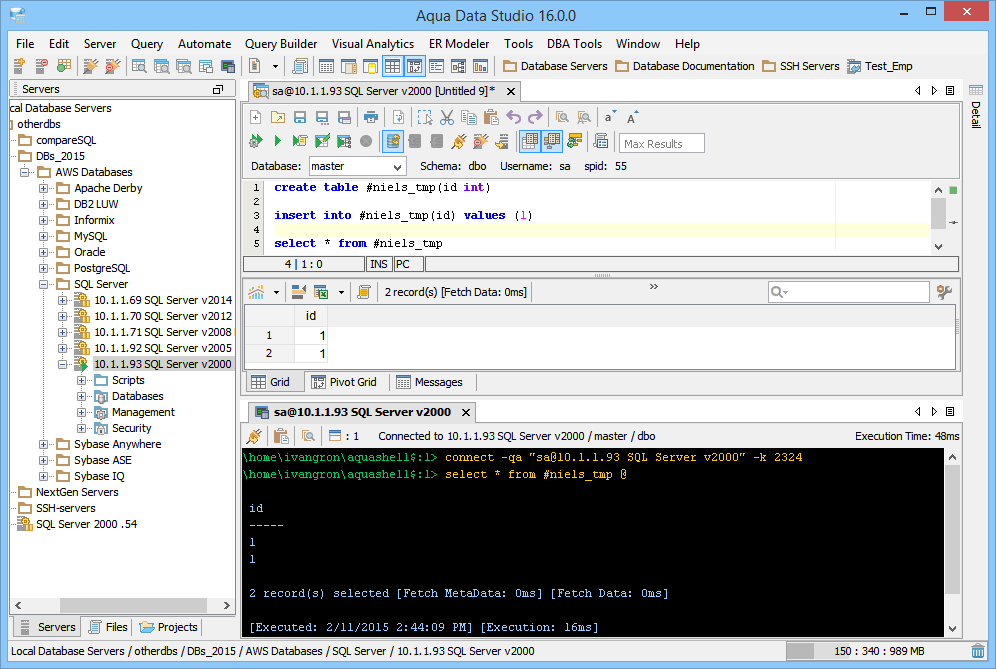Click the Undo arrow icon
The height and width of the screenshot is (669, 996).
point(514,117)
